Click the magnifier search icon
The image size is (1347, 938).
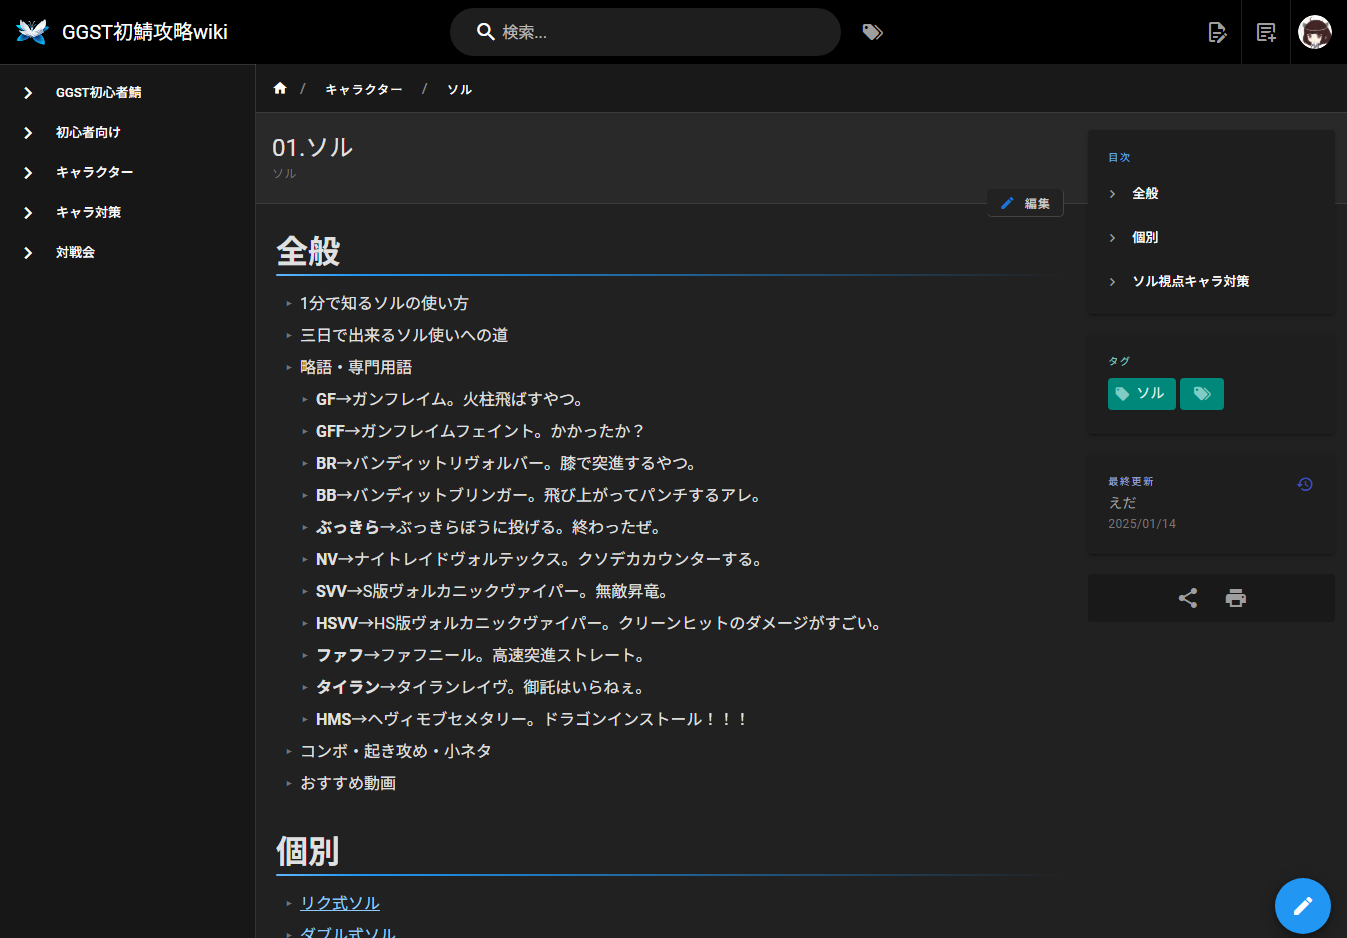pos(486,32)
